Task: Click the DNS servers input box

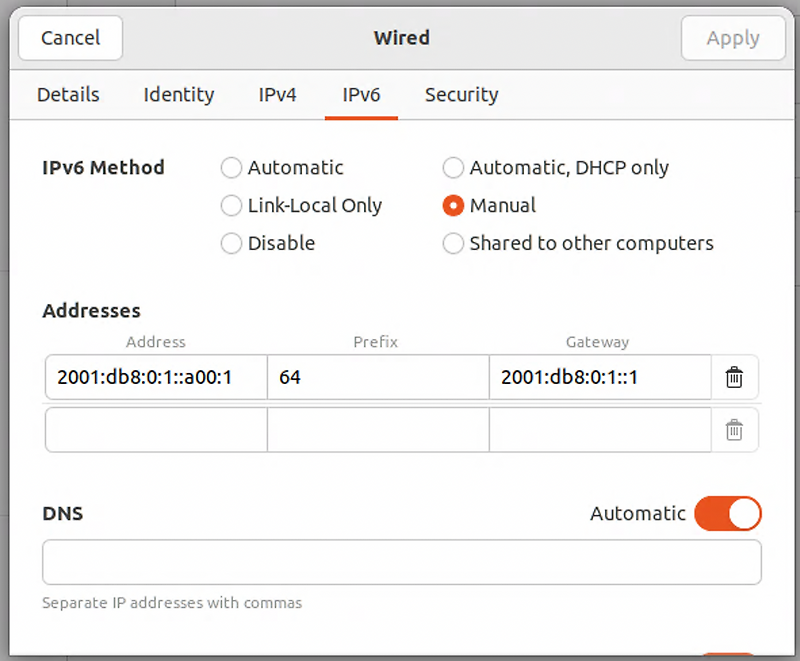Action: [x=401, y=561]
